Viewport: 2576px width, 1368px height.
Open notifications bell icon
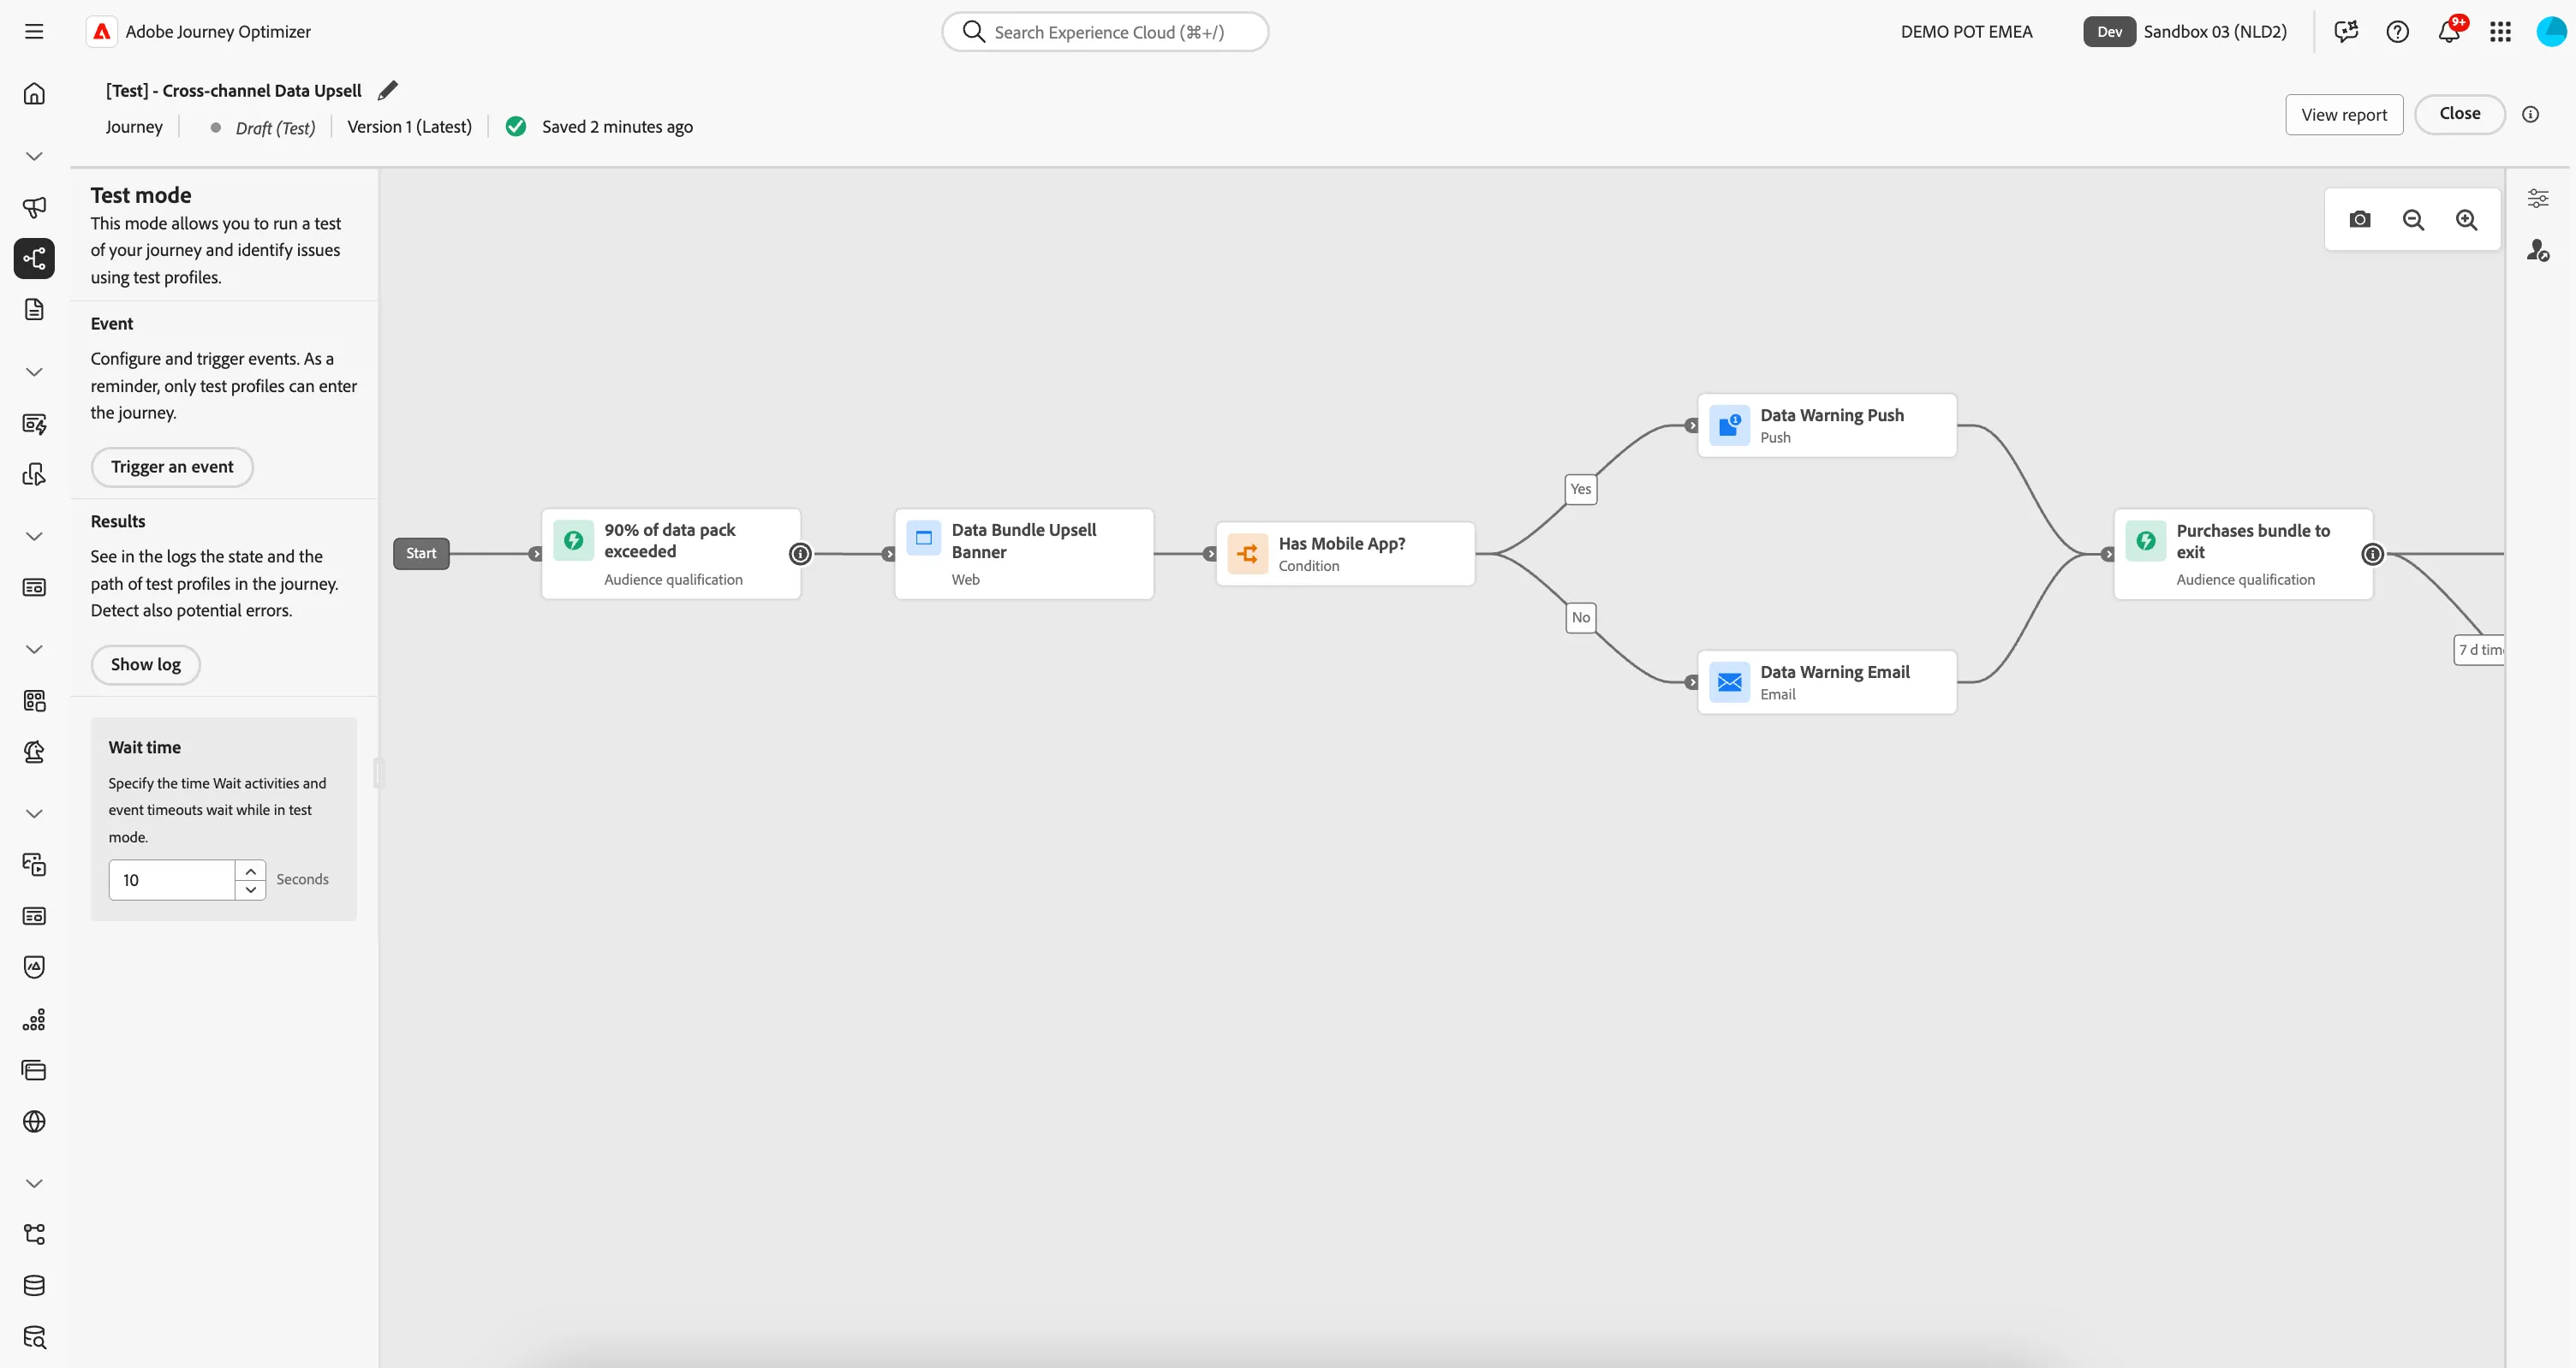2449,31
